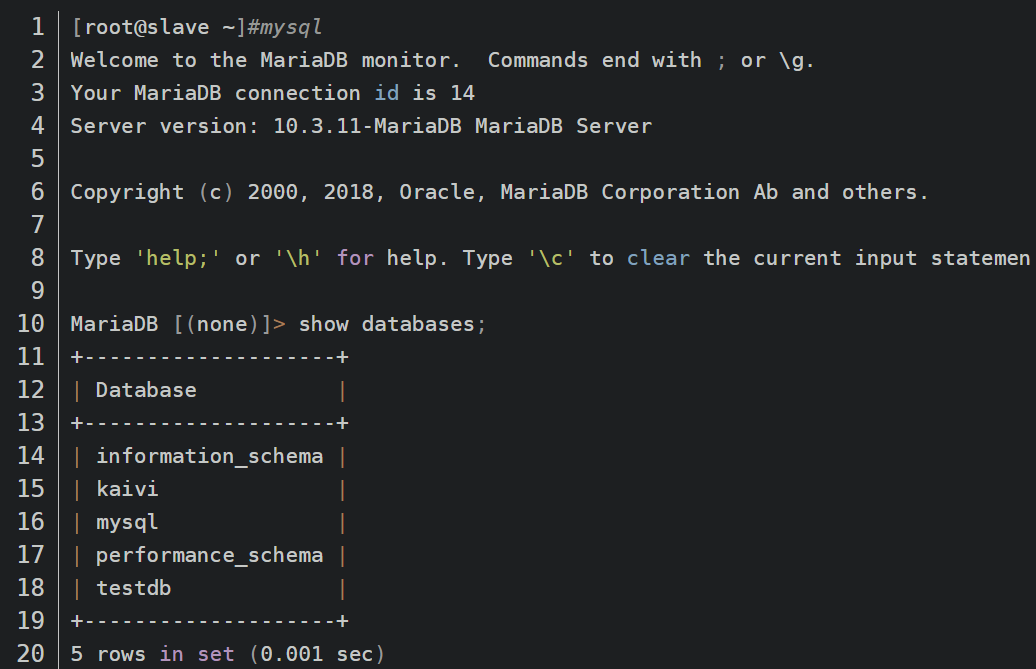1036x669 pixels.
Task: Click the kaivi database name
Action: point(127,489)
